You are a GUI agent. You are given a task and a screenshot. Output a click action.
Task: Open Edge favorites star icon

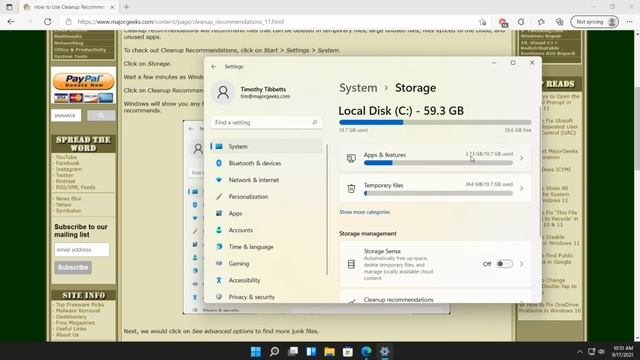541,22
